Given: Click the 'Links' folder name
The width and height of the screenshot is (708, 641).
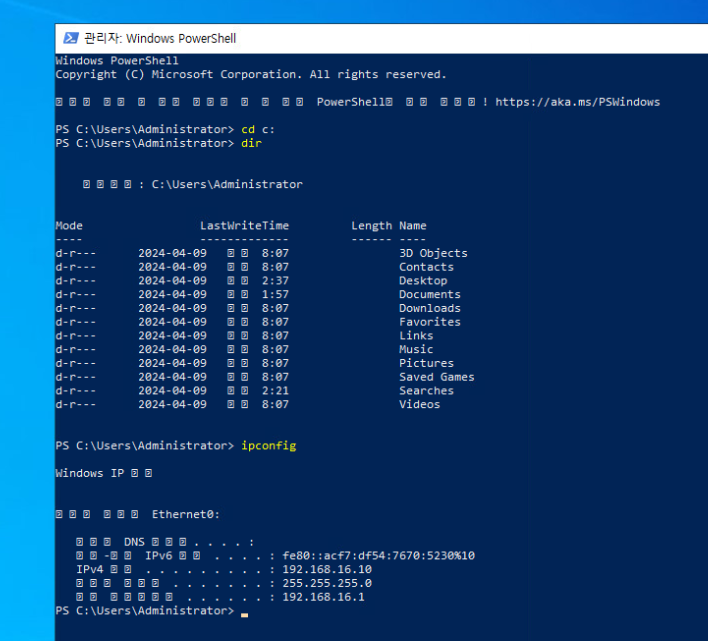Looking at the screenshot, I should 416,336.
